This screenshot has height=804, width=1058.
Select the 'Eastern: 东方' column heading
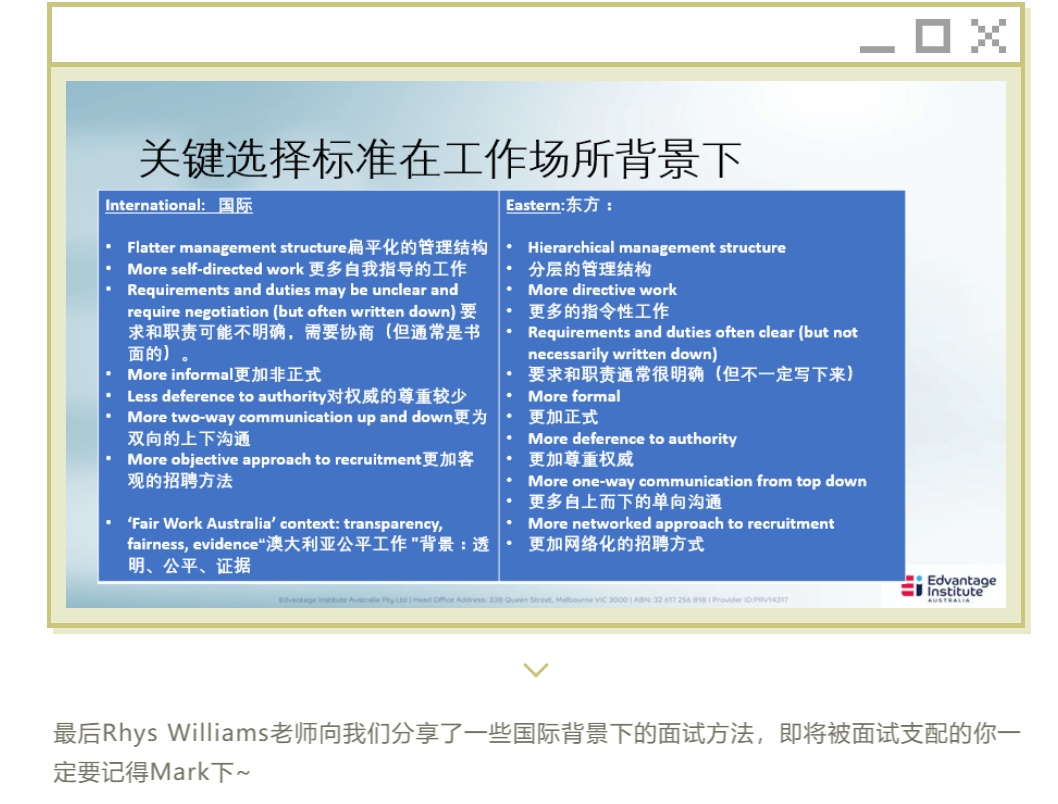(x=558, y=205)
